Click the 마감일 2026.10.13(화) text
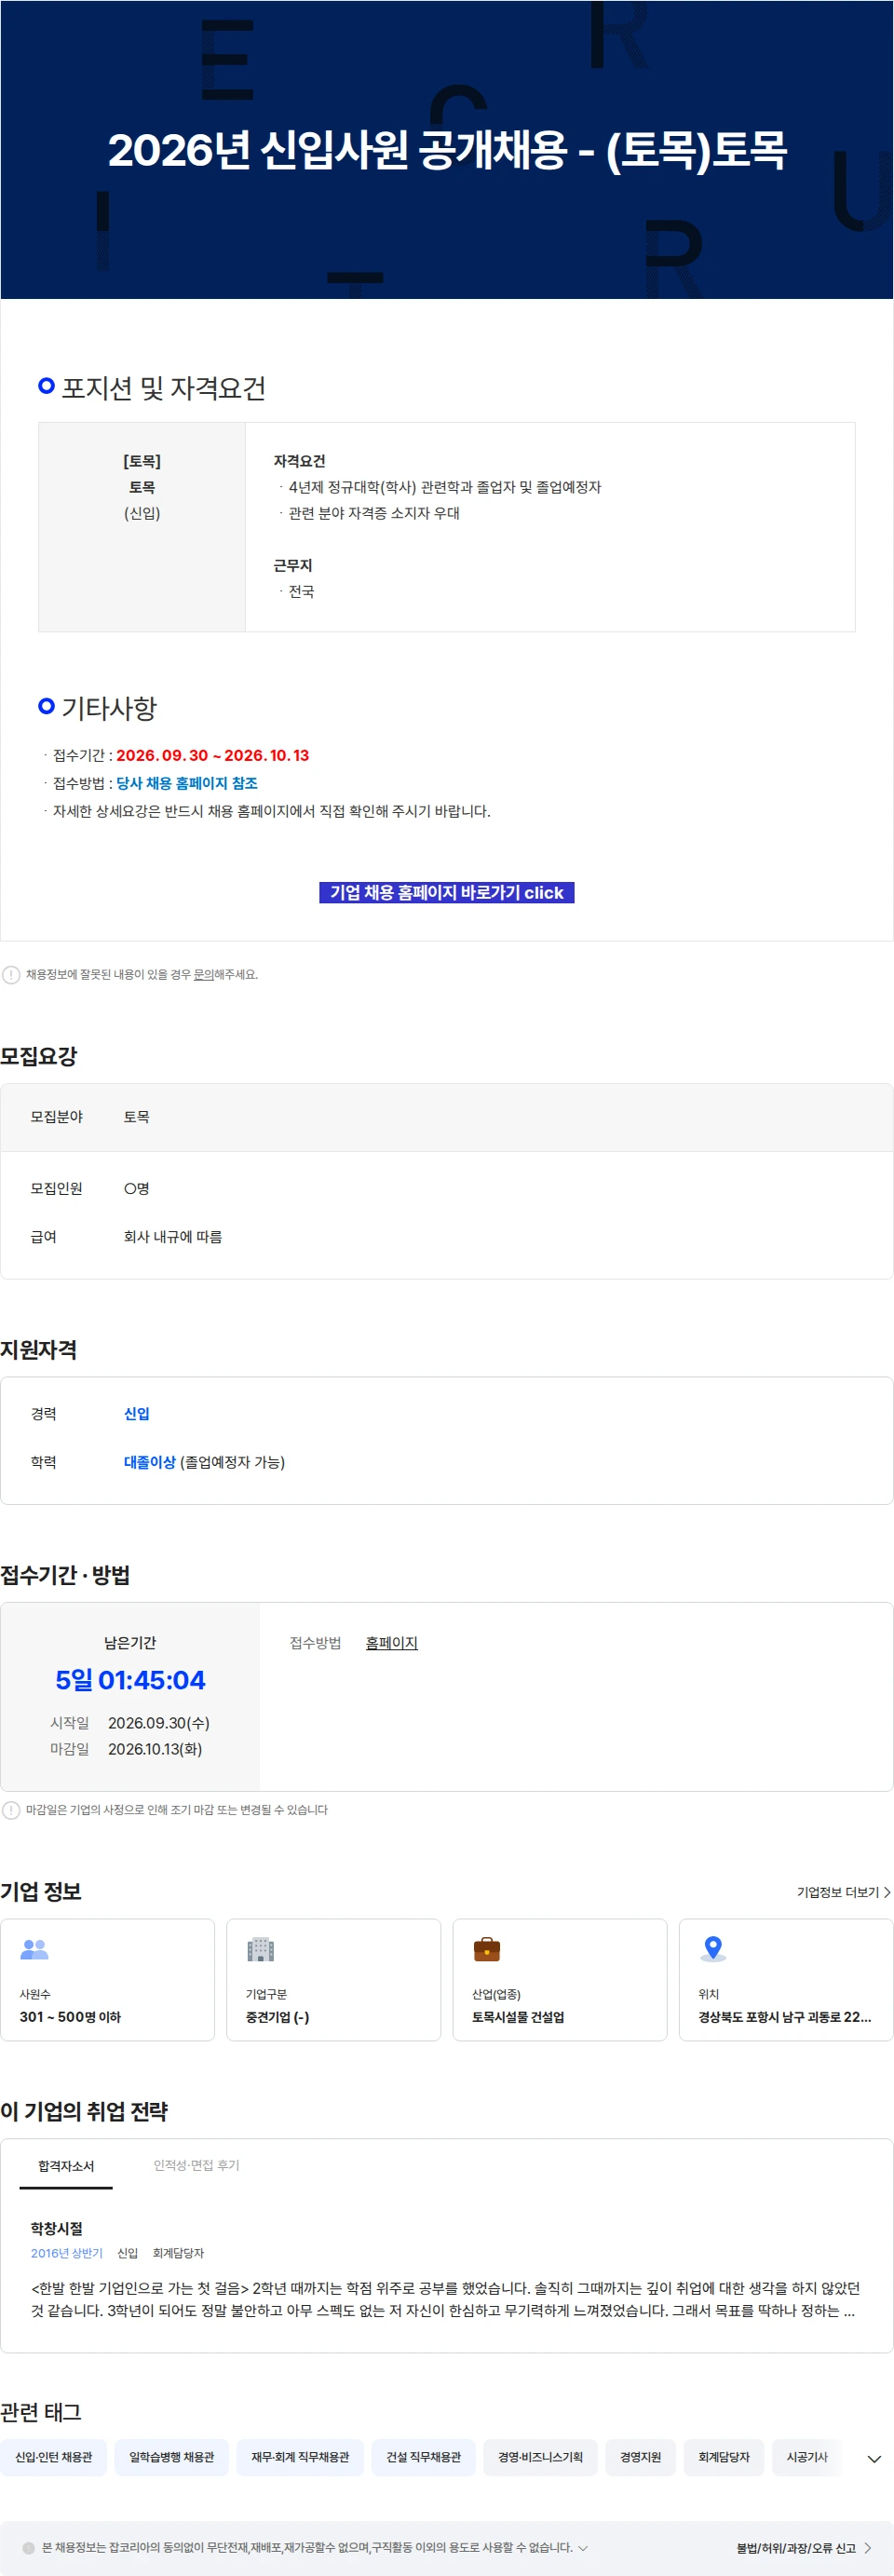The image size is (894, 2576). tap(126, 1749)
